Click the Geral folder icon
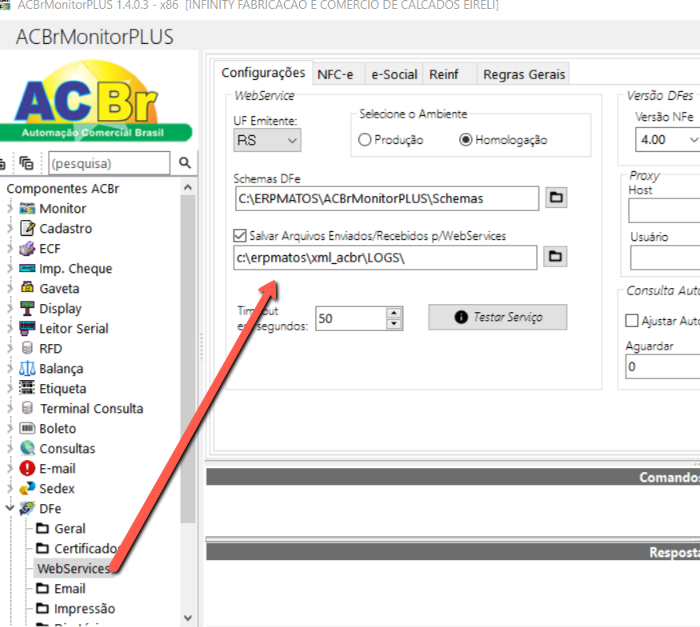This screenshot has height=627, width=700. pos(43,528)
